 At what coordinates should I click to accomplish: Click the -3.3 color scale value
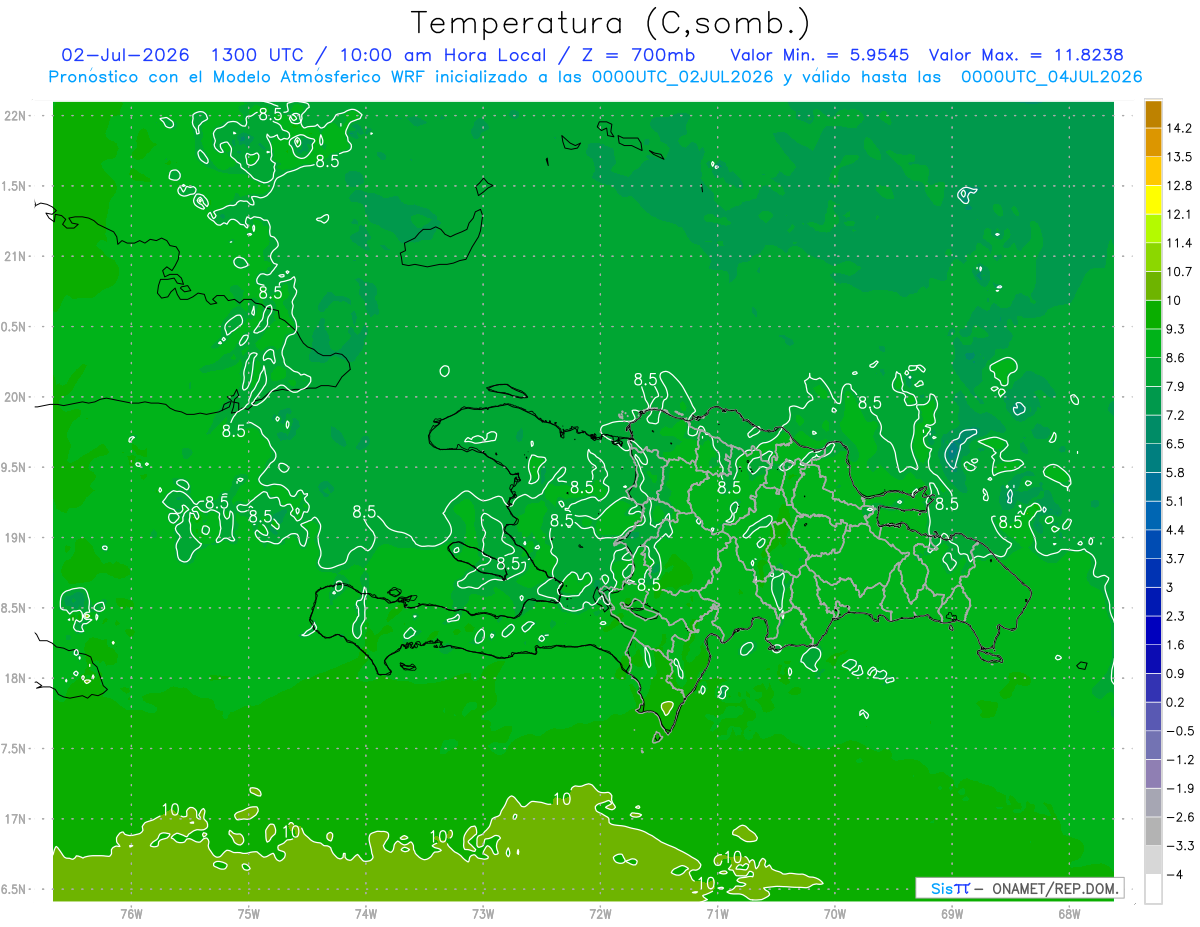(1180, 846)
